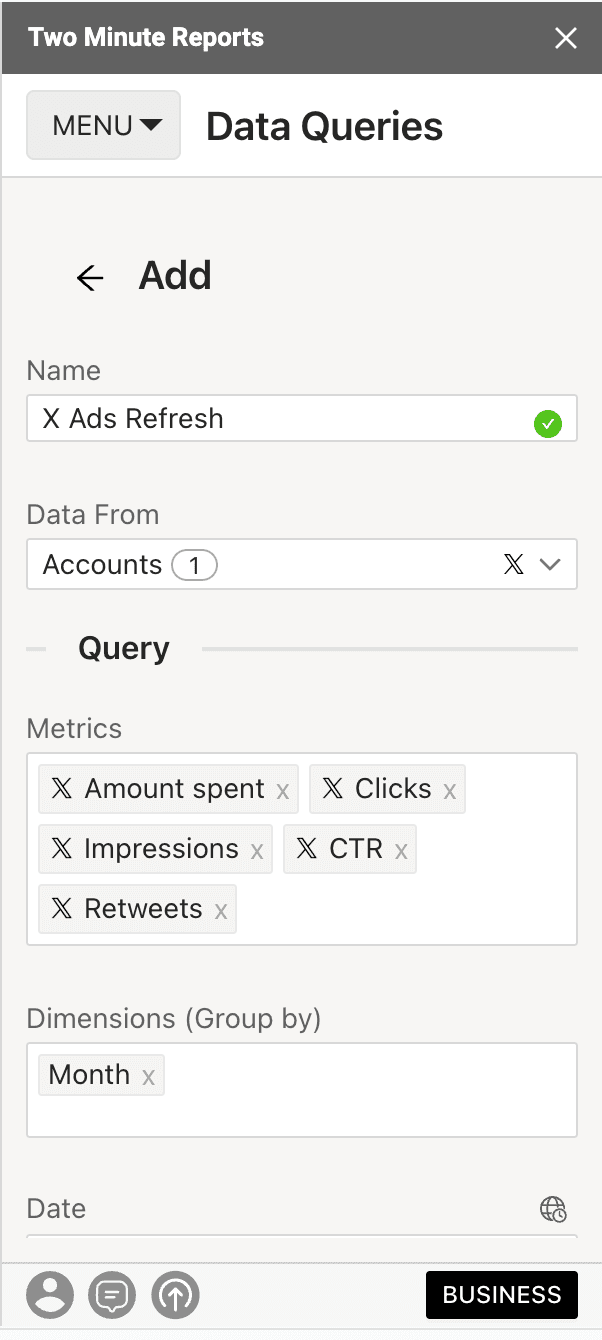Click the profile account icon

[50, 1296]
